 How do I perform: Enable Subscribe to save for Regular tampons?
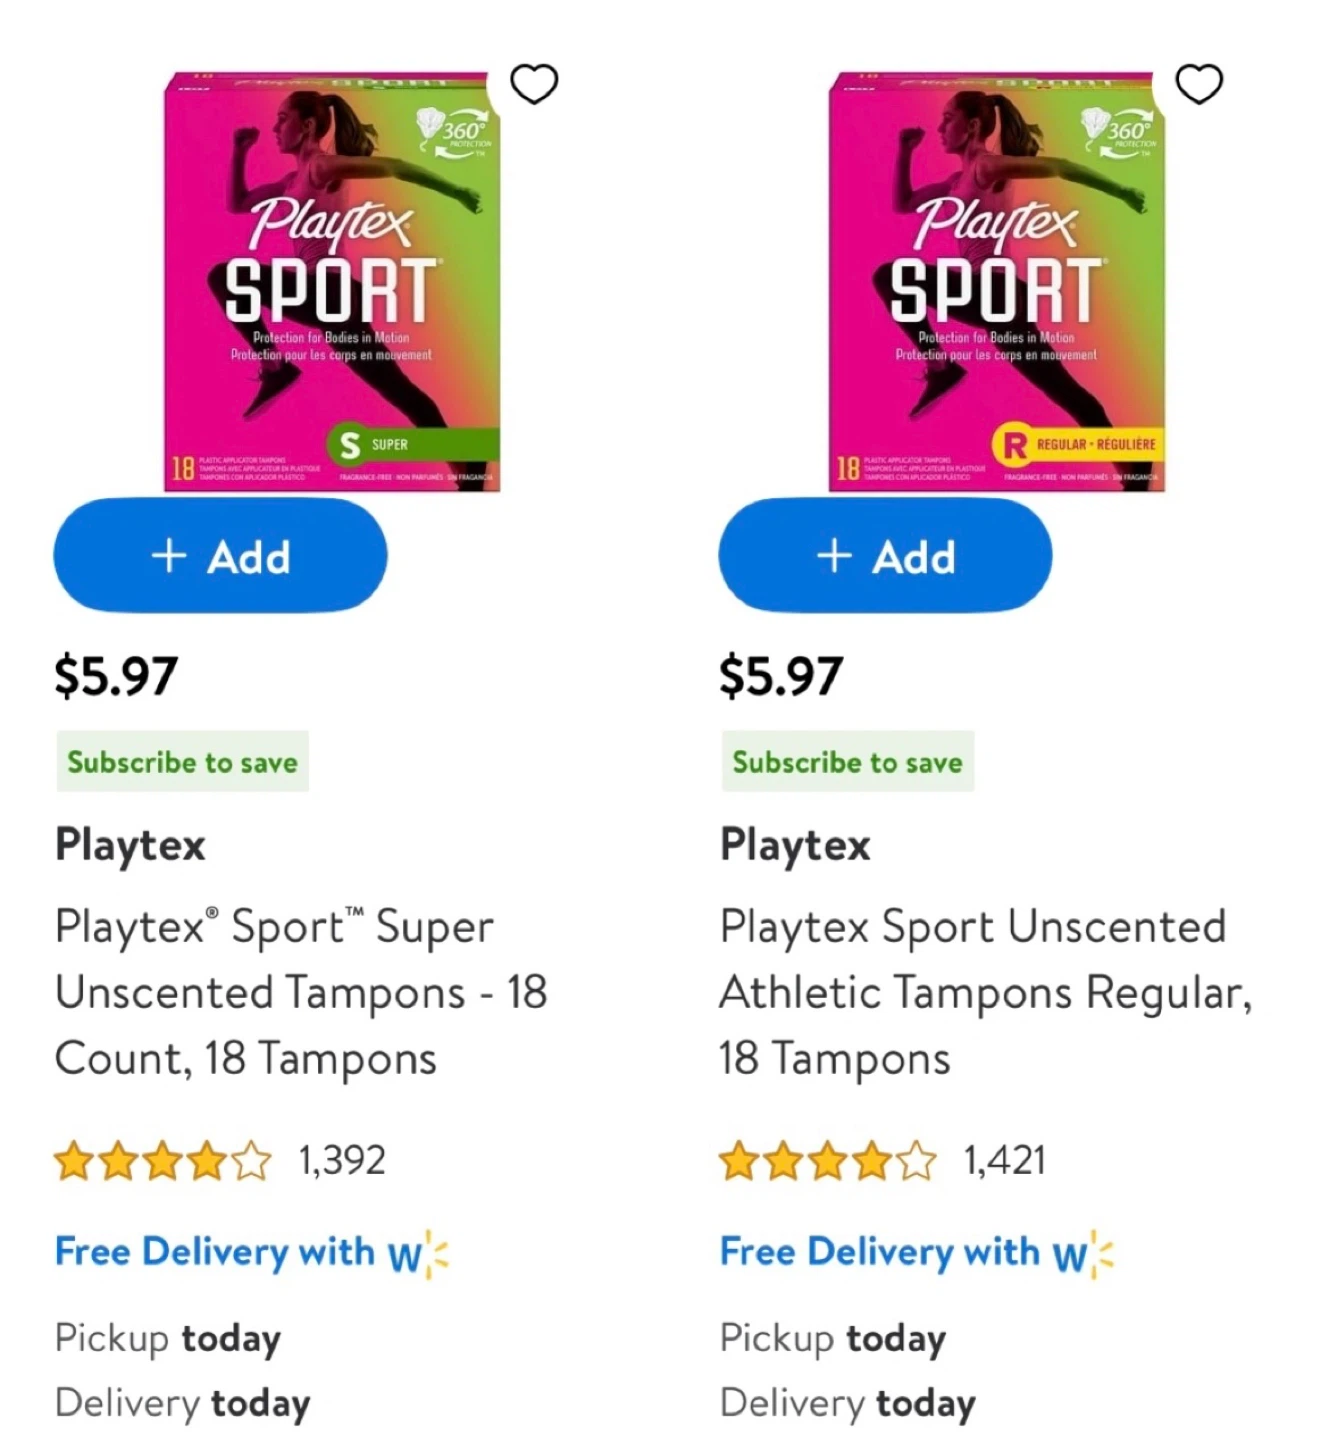[x=847, y=761]
